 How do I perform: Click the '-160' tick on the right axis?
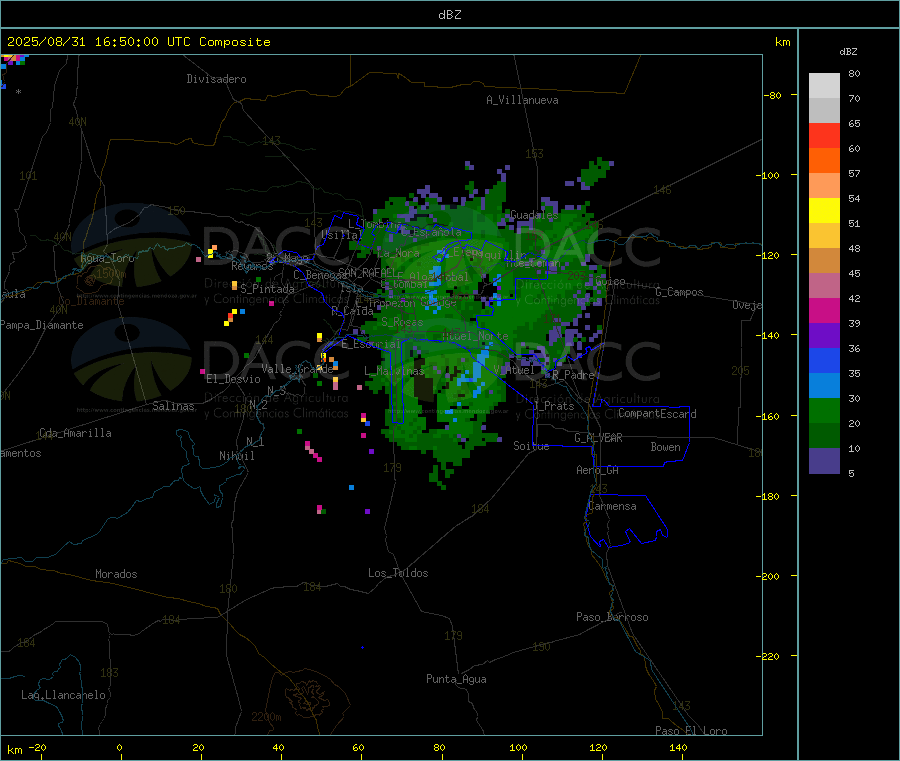pos(767,416)
